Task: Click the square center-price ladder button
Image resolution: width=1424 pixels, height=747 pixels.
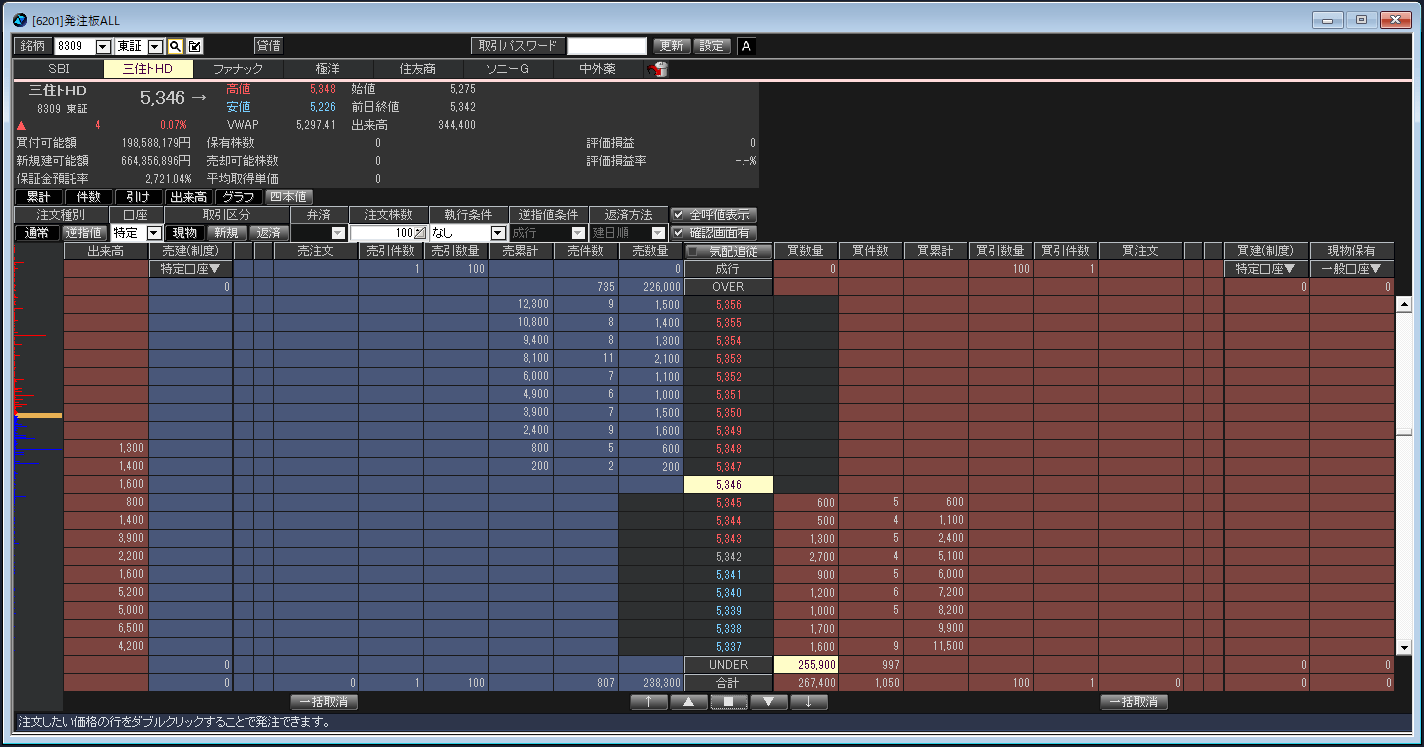Action: tap(729, 702)
